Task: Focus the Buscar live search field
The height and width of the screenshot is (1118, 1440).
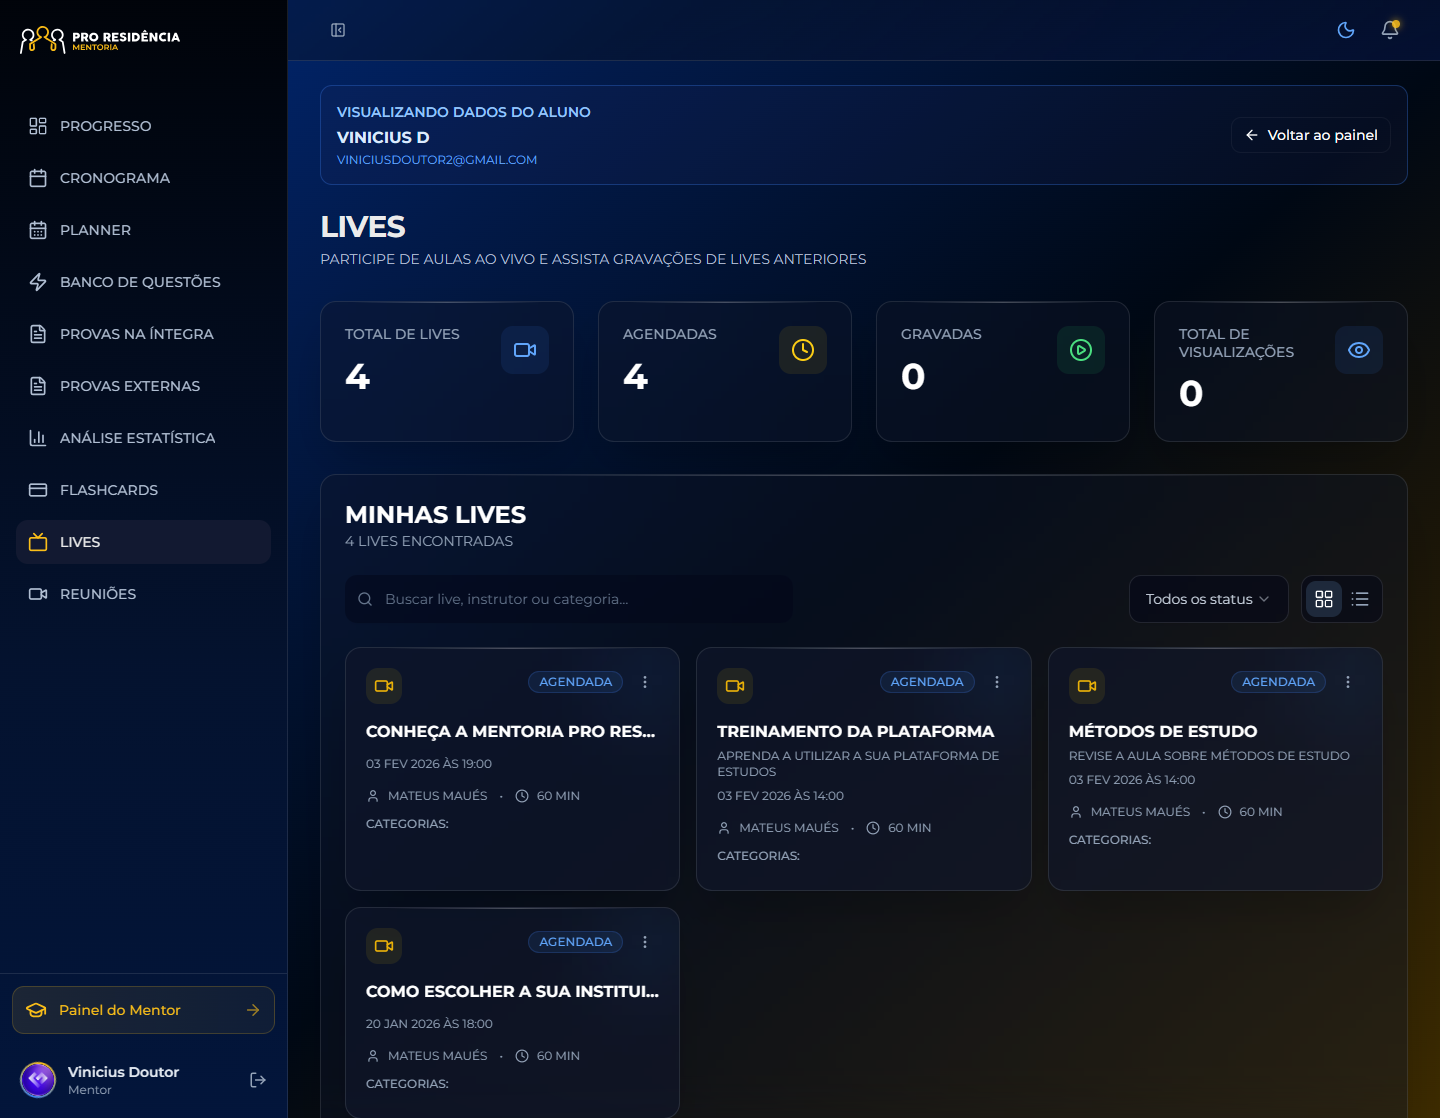Action: pyautogui.click(x=569, y=599)
